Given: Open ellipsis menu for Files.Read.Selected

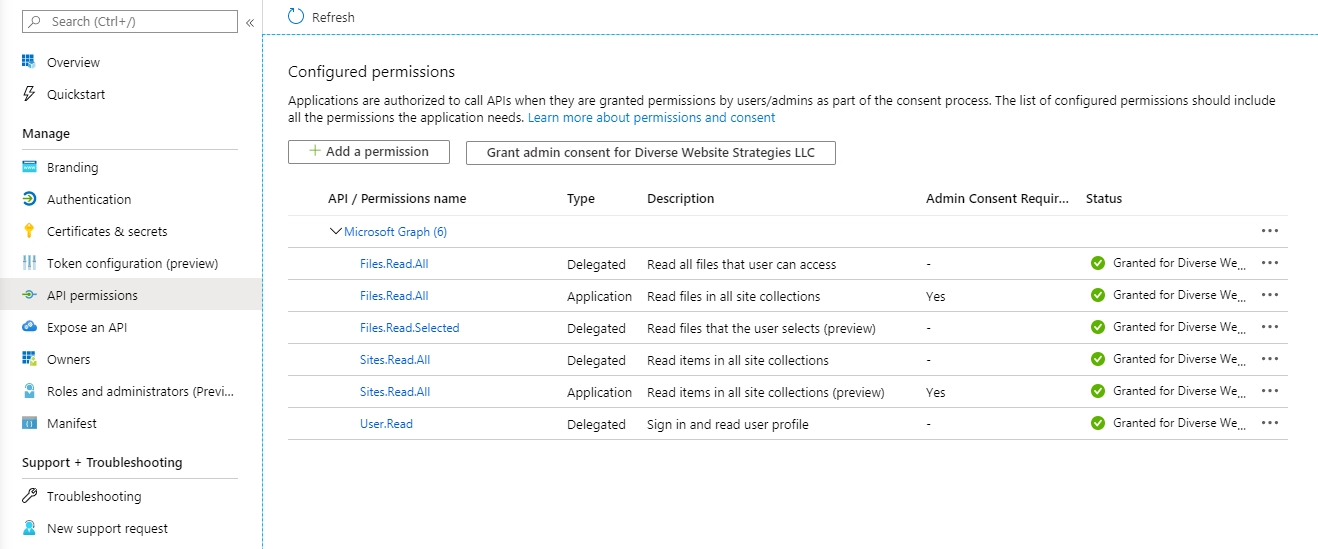Looking at the screenshot, I should (x=1270, y=327).
